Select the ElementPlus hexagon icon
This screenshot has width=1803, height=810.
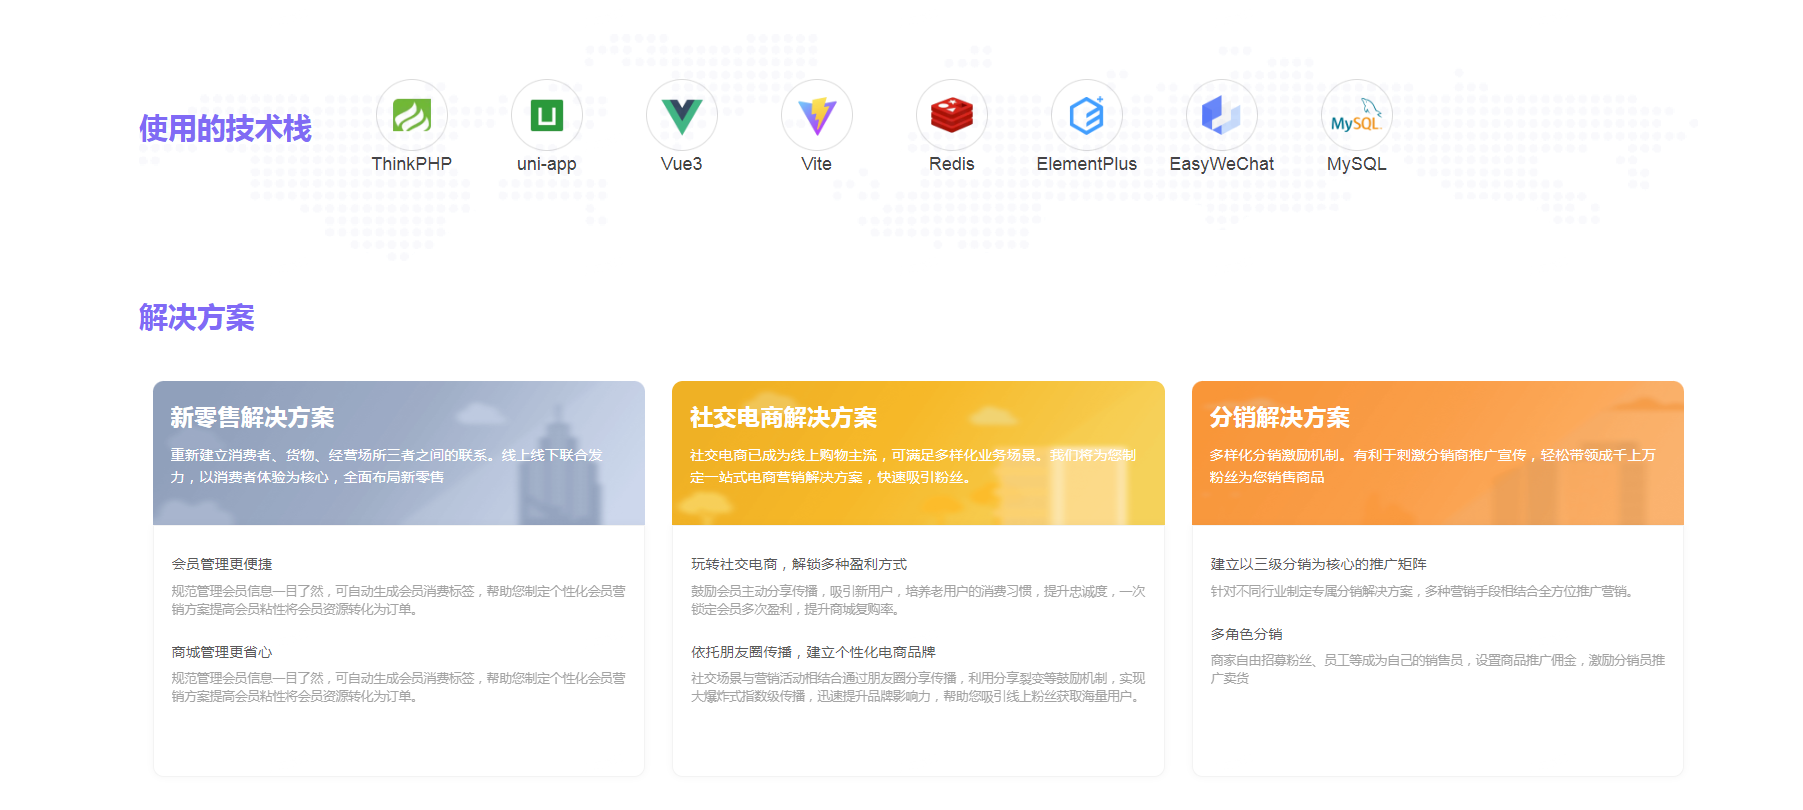tap(1086, 116)
